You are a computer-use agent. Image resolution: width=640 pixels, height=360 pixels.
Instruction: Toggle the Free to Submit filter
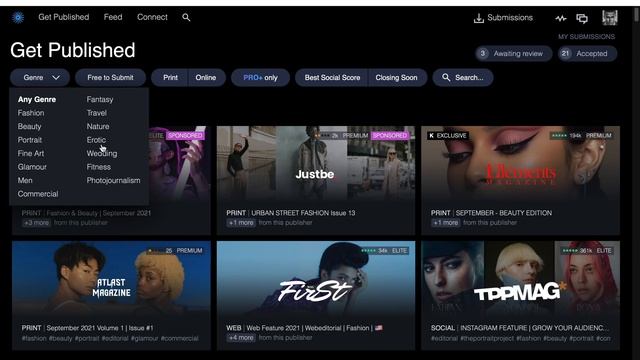tap(110, 78)
